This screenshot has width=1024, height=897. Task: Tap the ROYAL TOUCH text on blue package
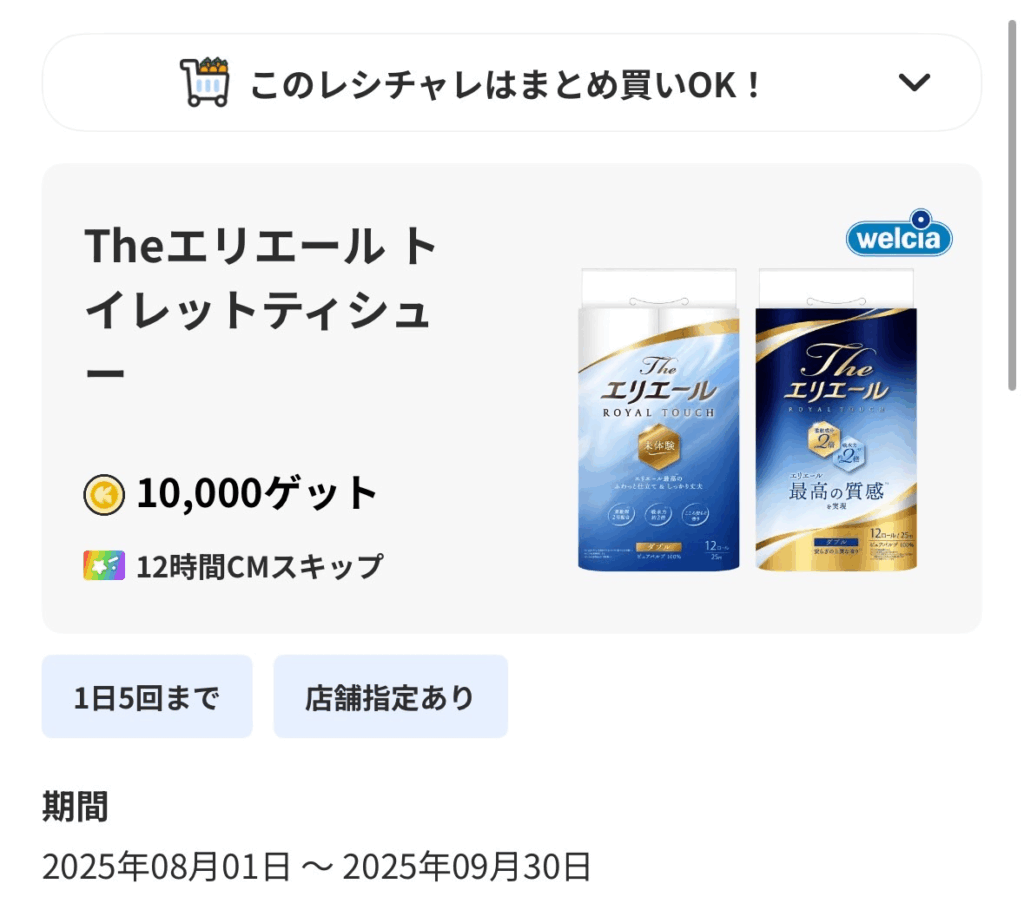658,413
